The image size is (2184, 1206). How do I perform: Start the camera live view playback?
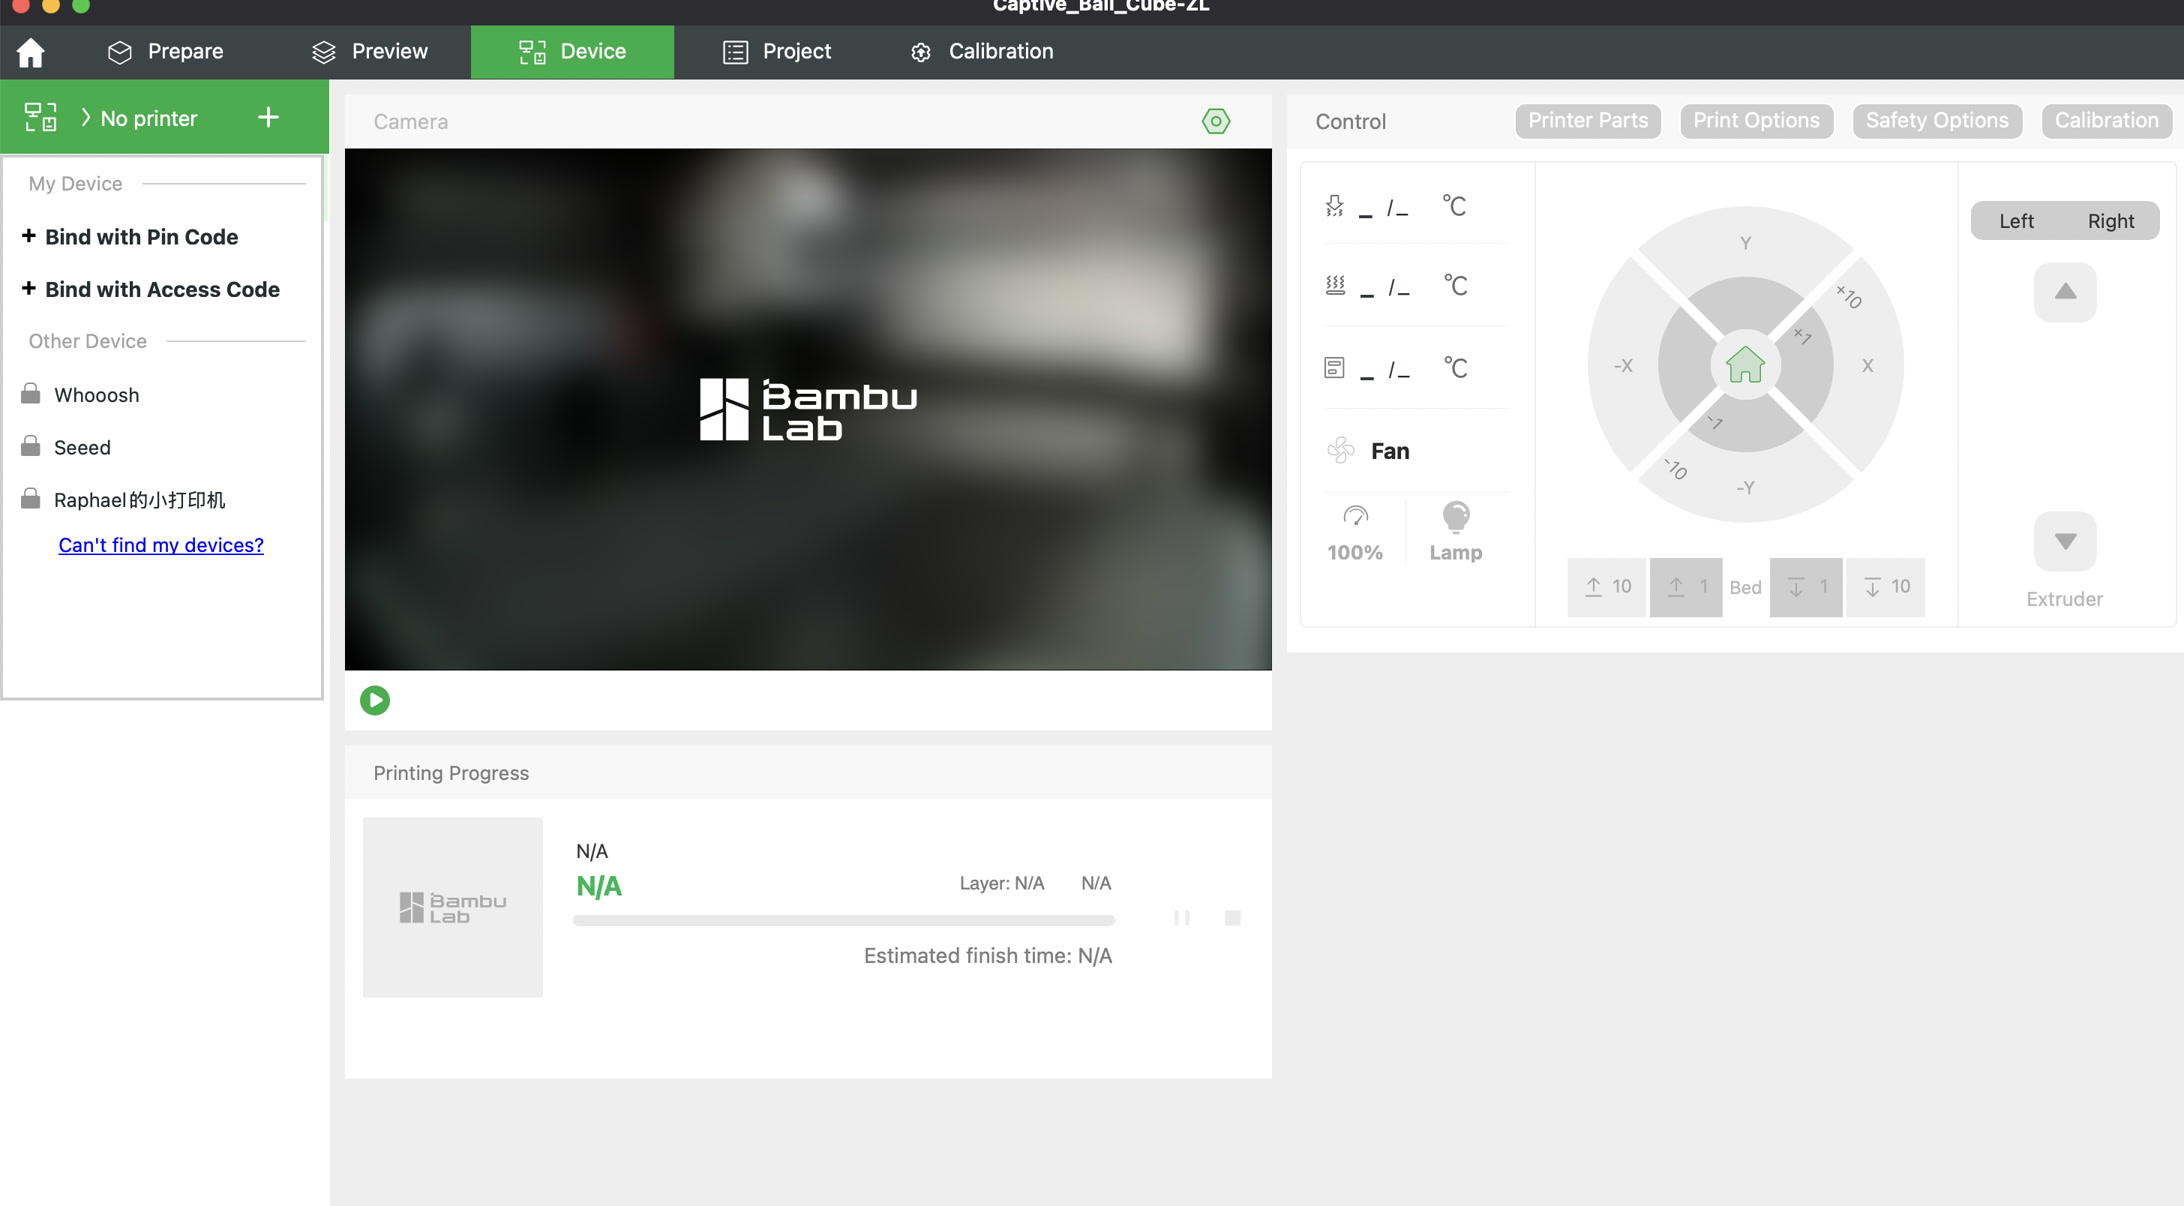point(375,700)
